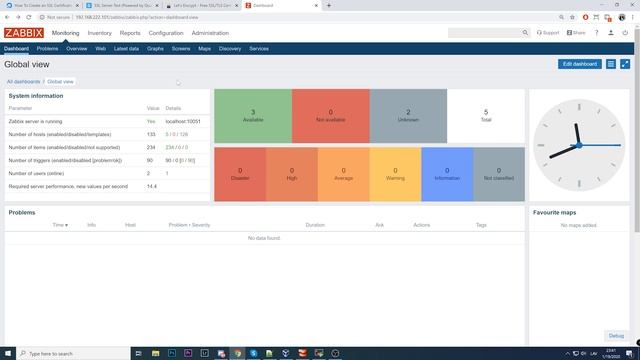
Task: Click the All dashboards breadcrumb link
Action: (23, 82)
